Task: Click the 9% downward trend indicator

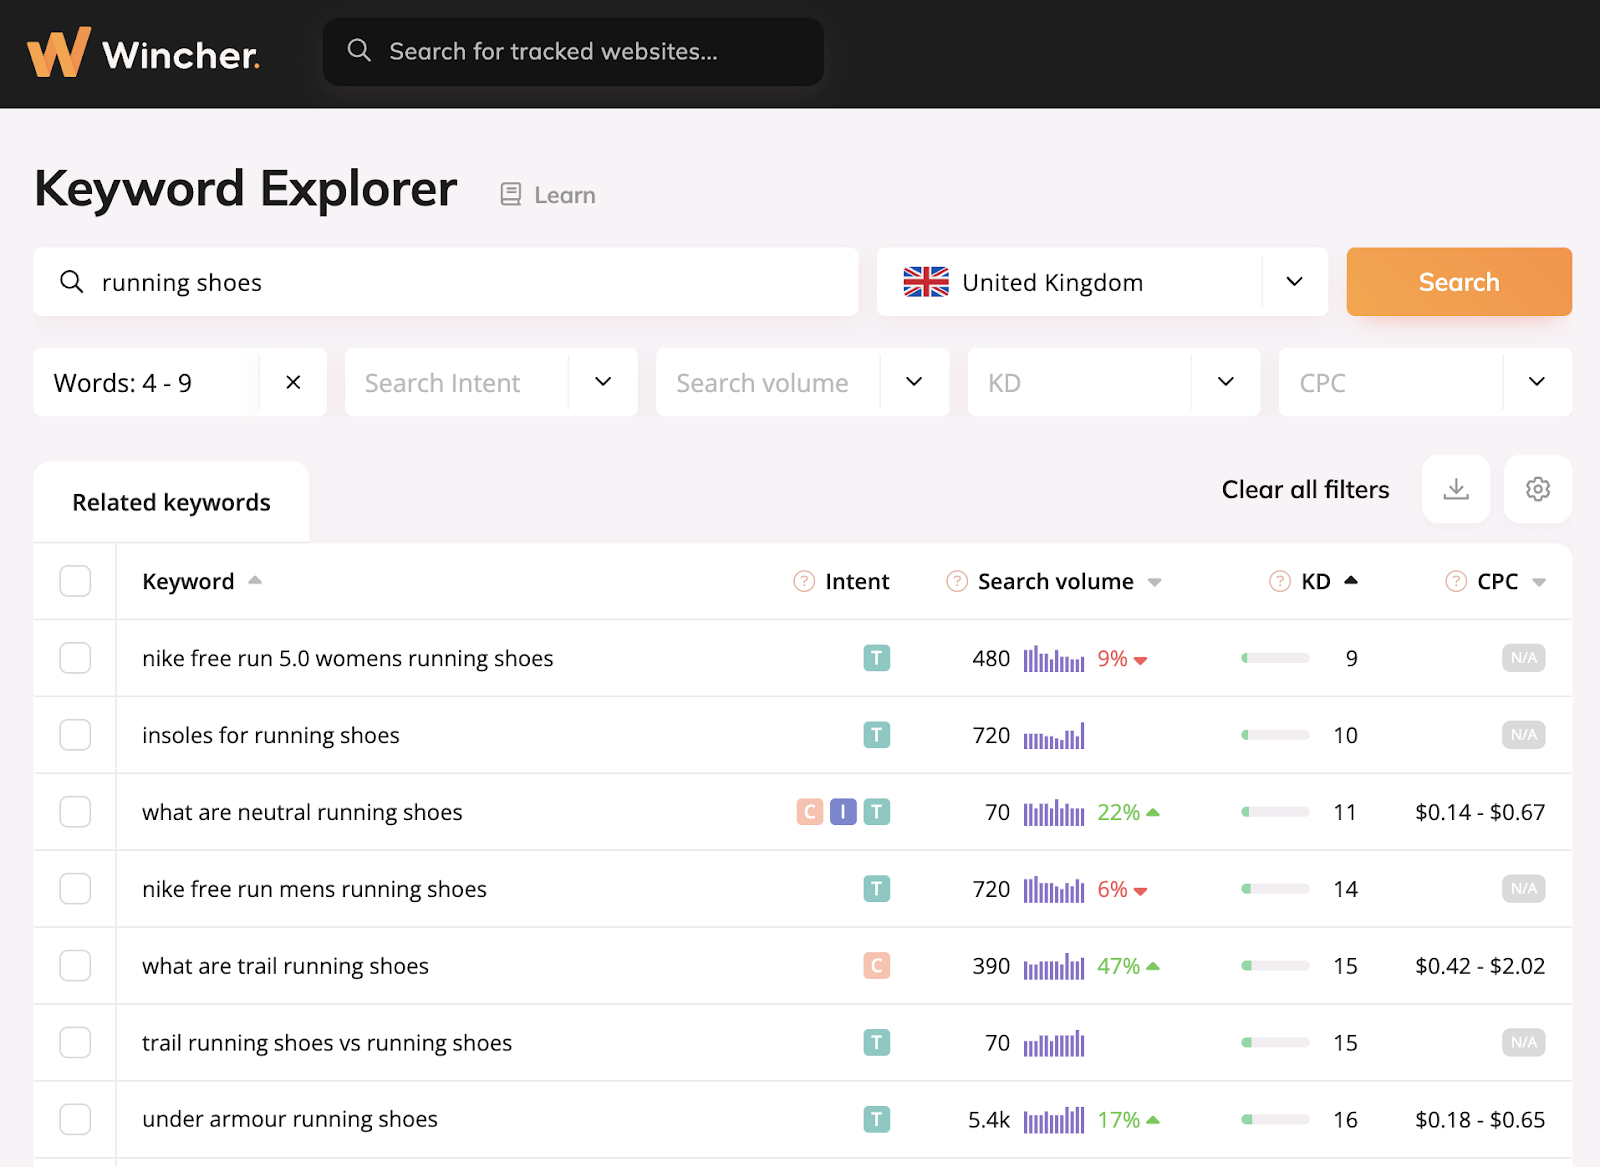Action: pos(1122,658)
